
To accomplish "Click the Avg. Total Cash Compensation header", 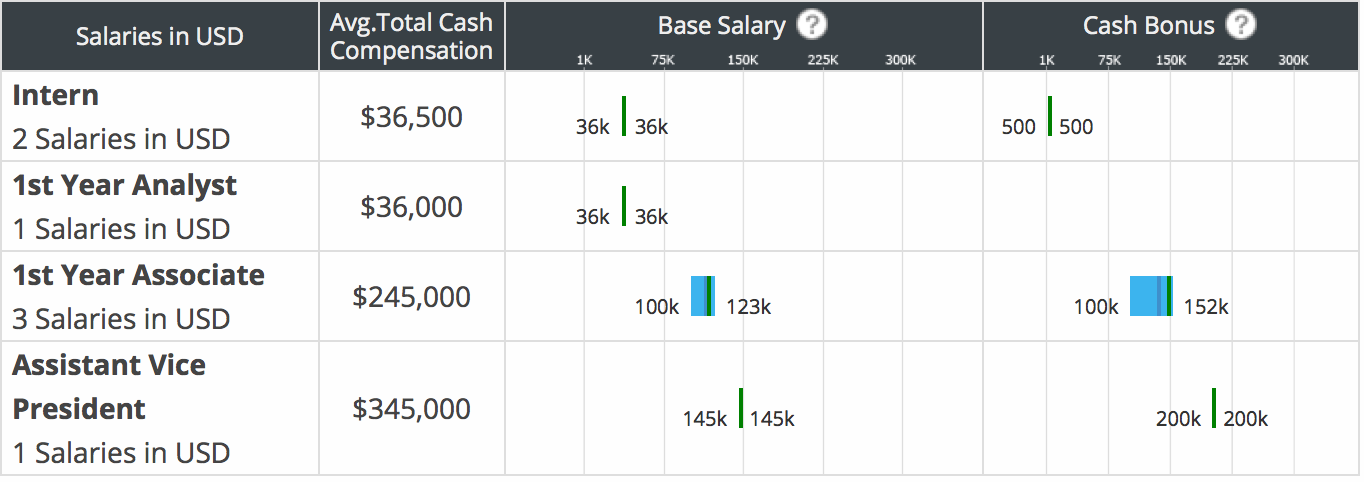I will [412, 36].
